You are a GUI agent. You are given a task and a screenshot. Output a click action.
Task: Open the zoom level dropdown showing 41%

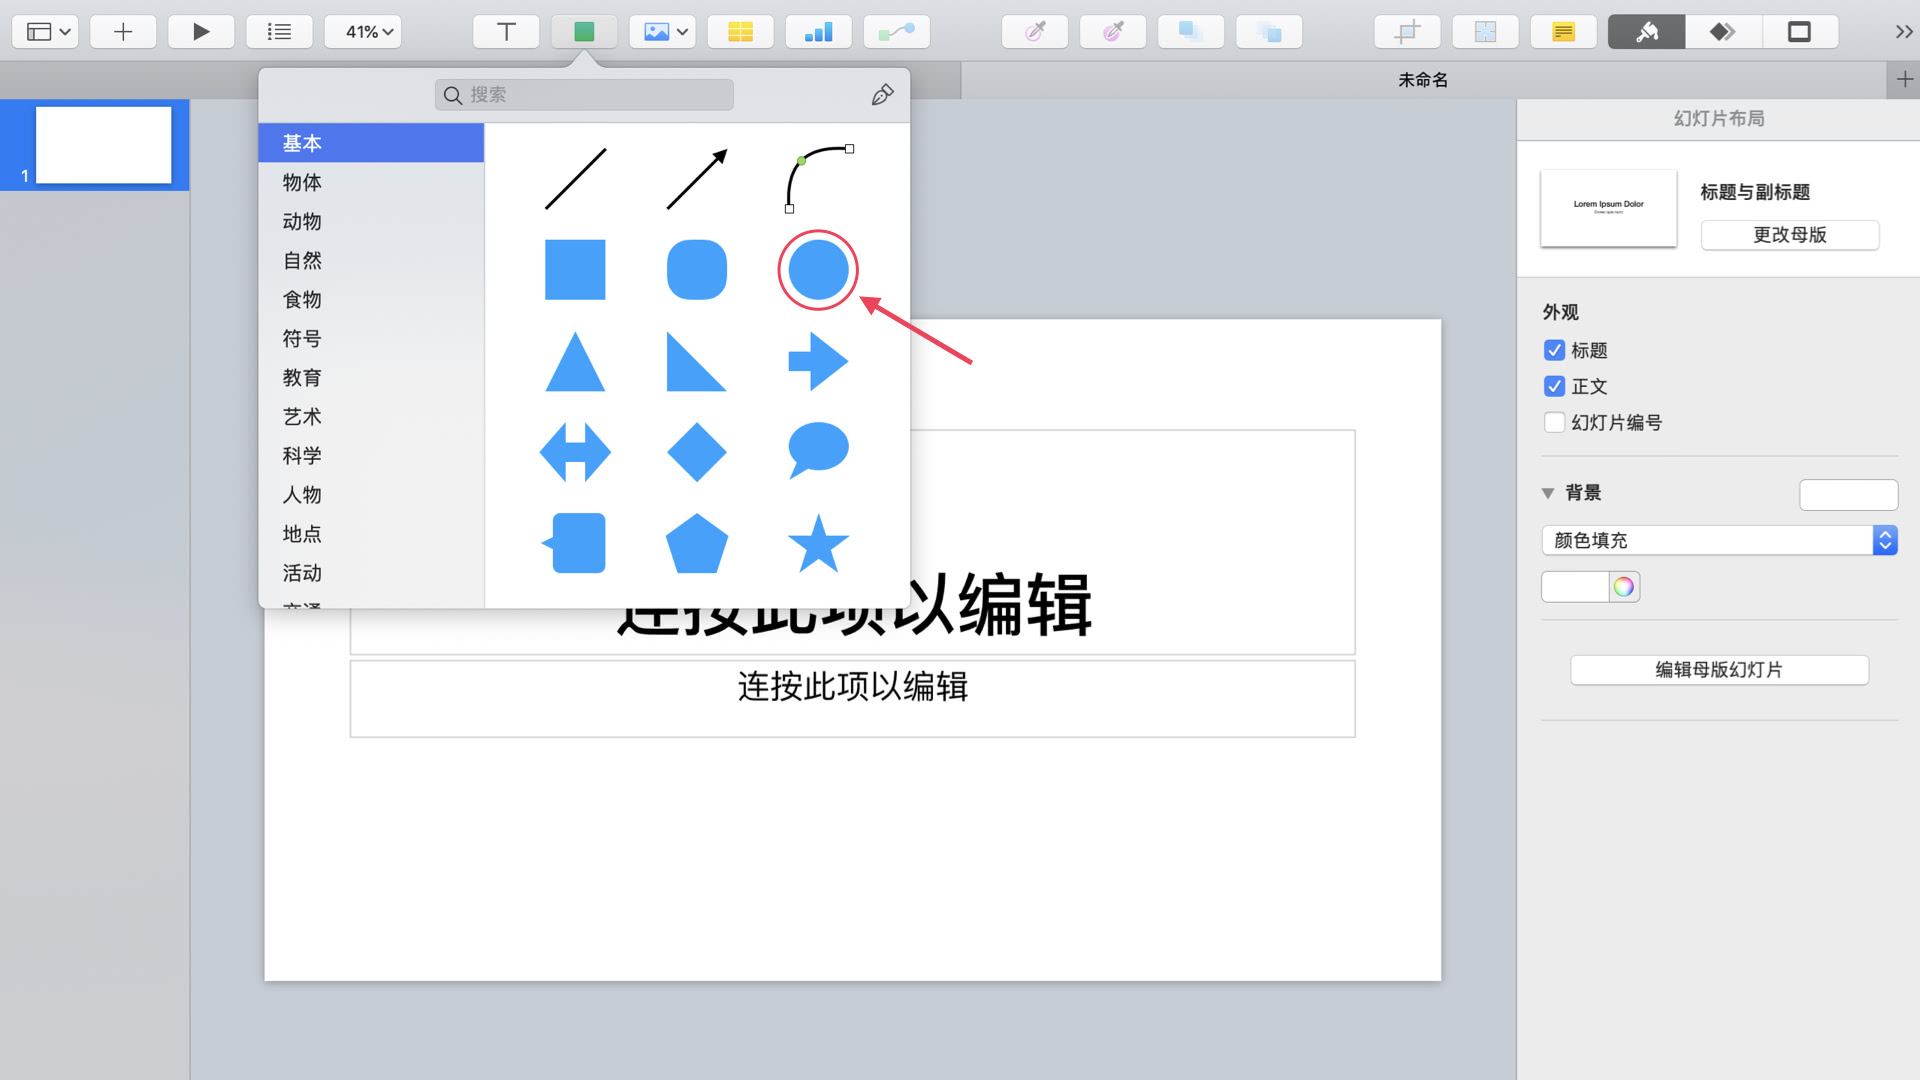tap(363, 31)
